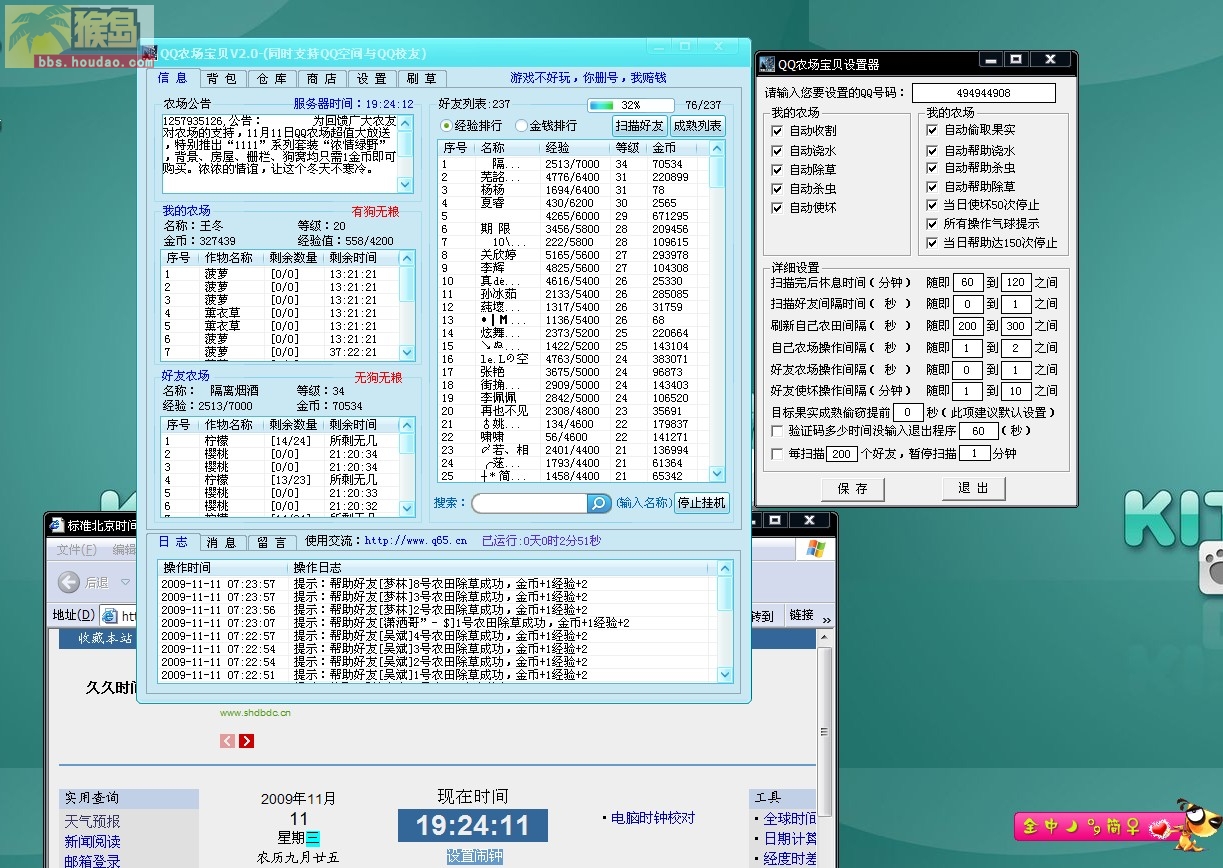This screenshot has height=868, width=1223.
Task: Uncheck the 自动收割 checkbox
Action: pos(777,131)
